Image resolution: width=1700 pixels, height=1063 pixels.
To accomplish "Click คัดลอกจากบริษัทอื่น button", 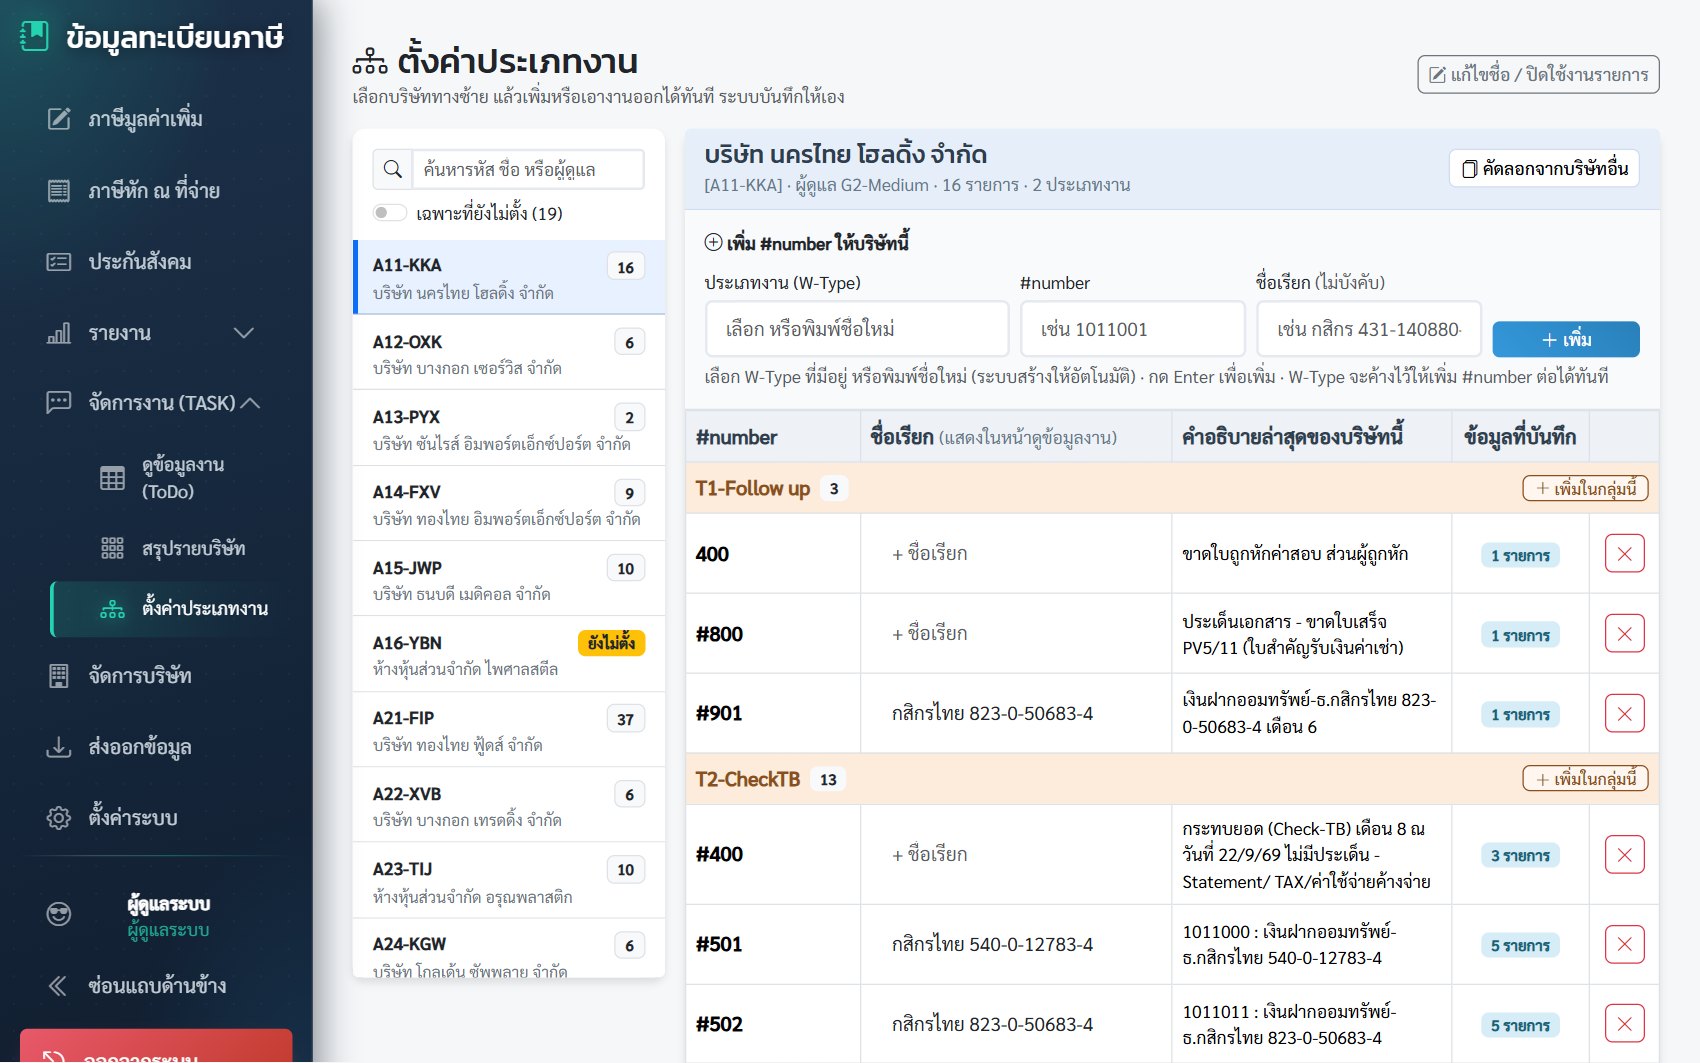I will pos(1544,168).
